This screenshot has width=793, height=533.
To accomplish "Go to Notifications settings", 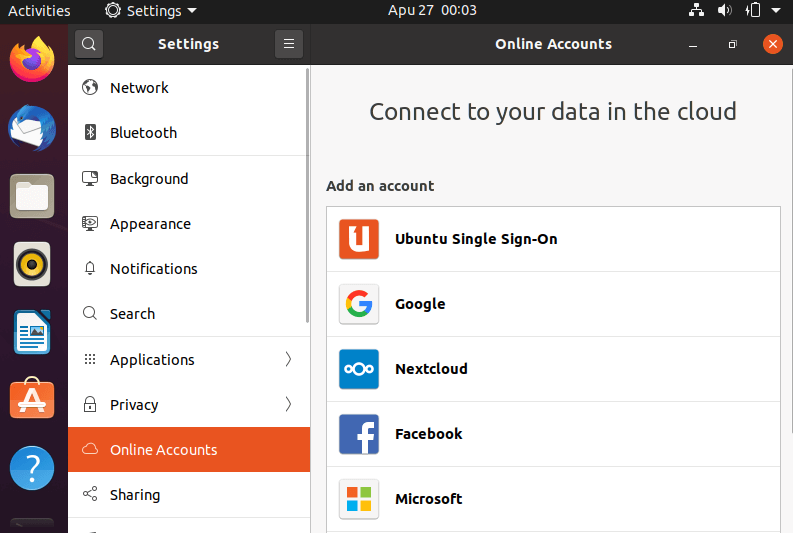I will pyautogui.click(x=153, y=269).
